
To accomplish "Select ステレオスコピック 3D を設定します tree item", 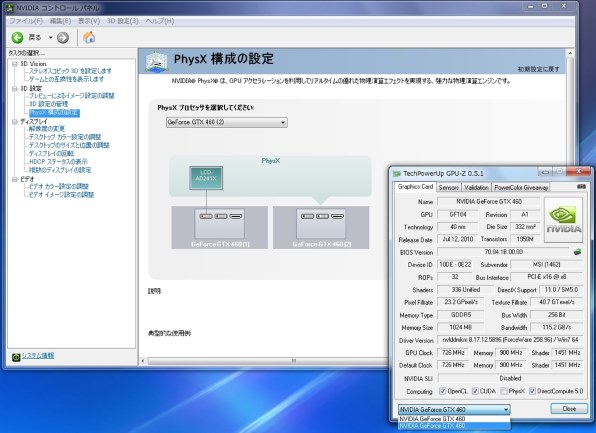I will (70, 71).
